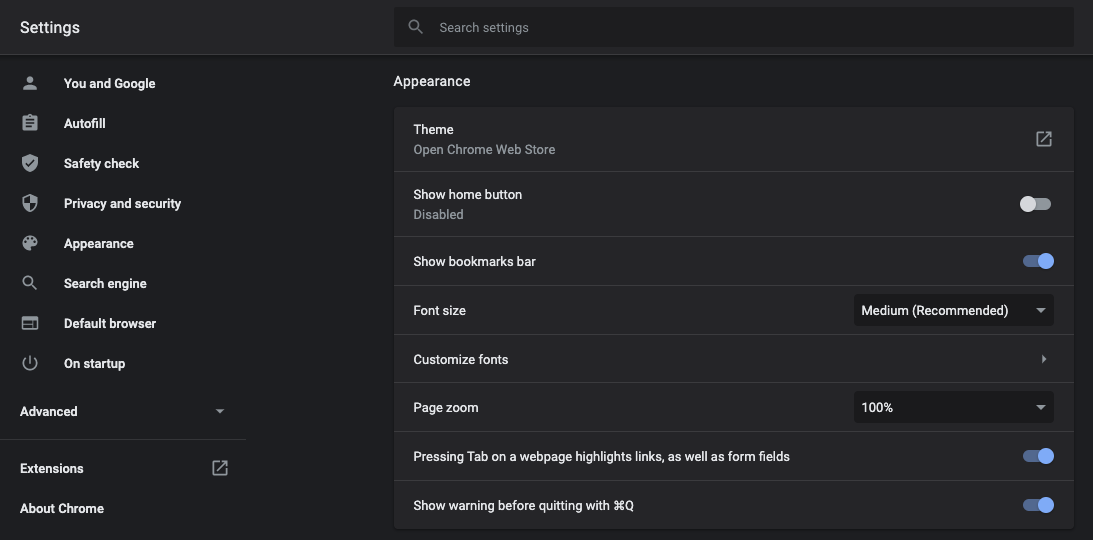
Task: Turn off Show bookmarks bar toggle
Action: pyautogui.click(x=1038, y=261)
